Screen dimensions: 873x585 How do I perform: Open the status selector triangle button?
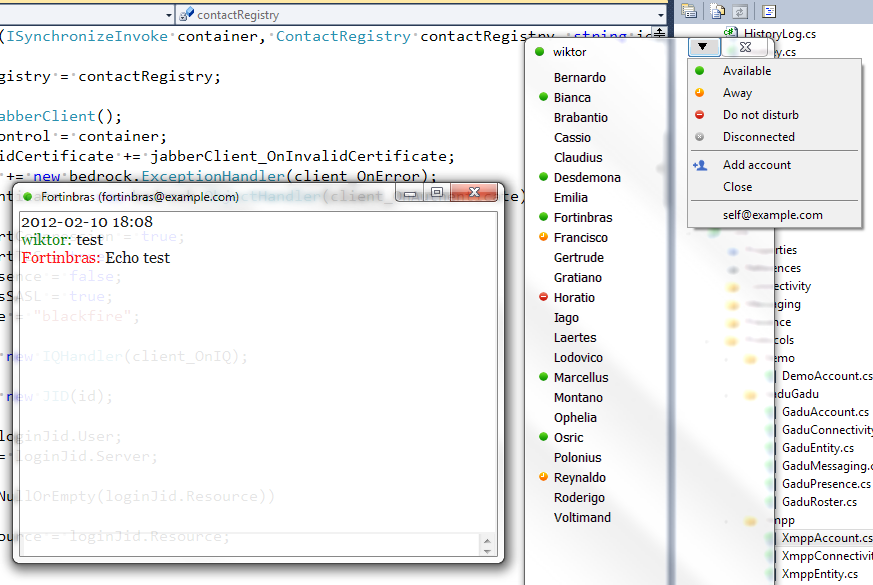point(704,47)
